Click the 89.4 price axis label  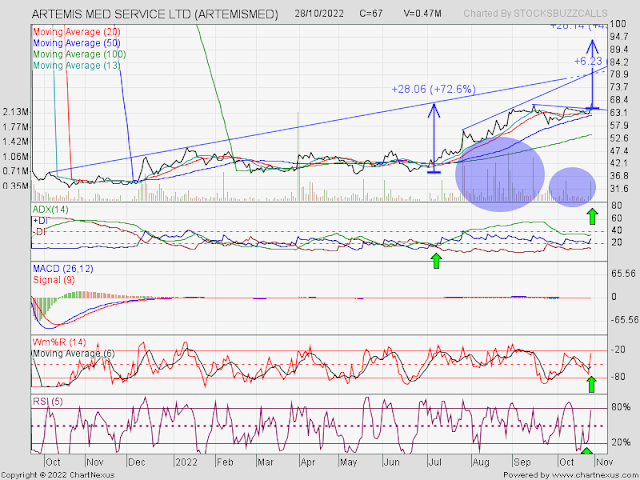click(x=619, y=49)
